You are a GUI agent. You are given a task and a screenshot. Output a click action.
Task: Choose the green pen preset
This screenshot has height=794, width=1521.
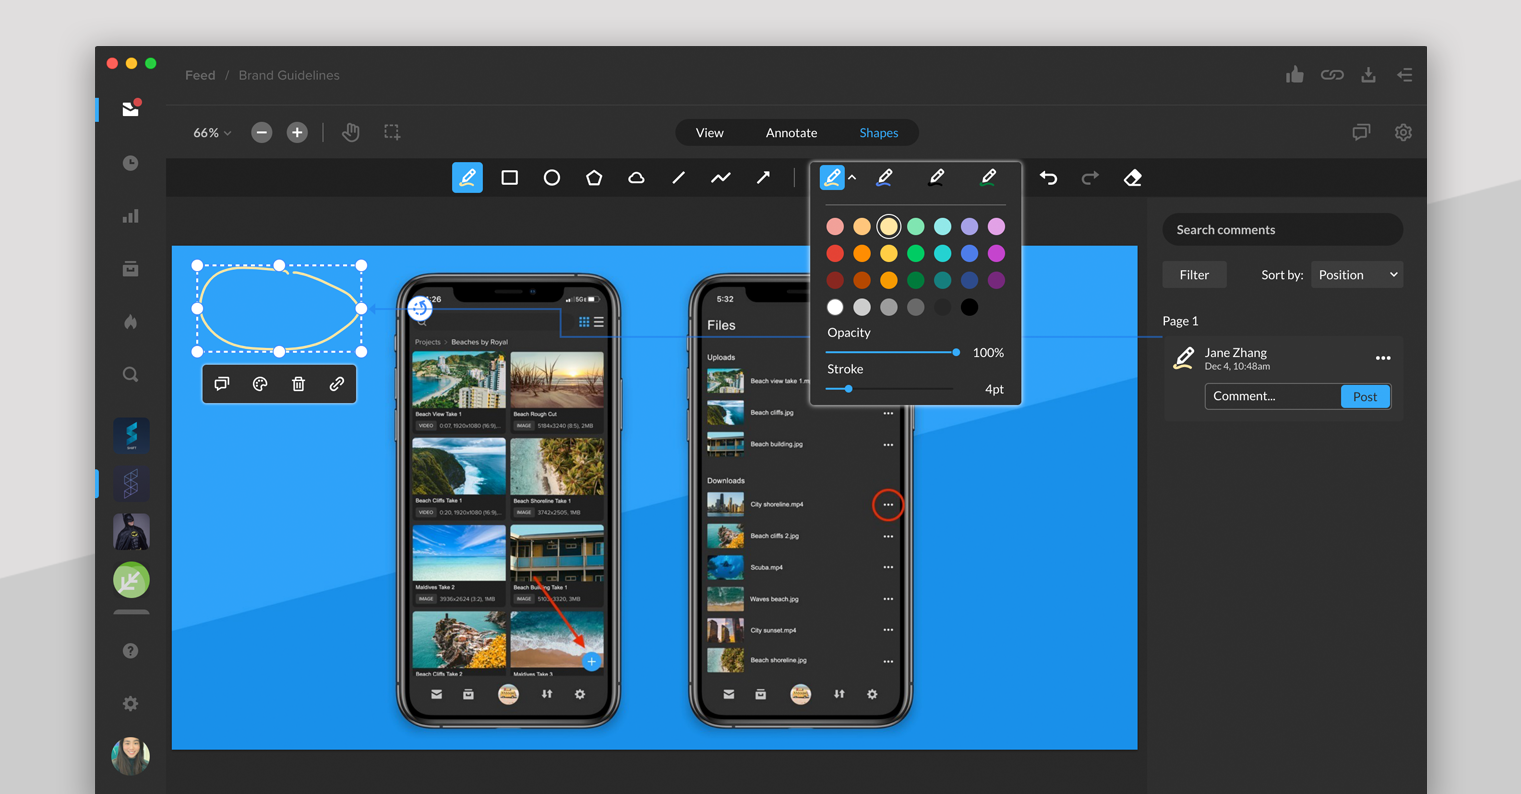(988, 178)
